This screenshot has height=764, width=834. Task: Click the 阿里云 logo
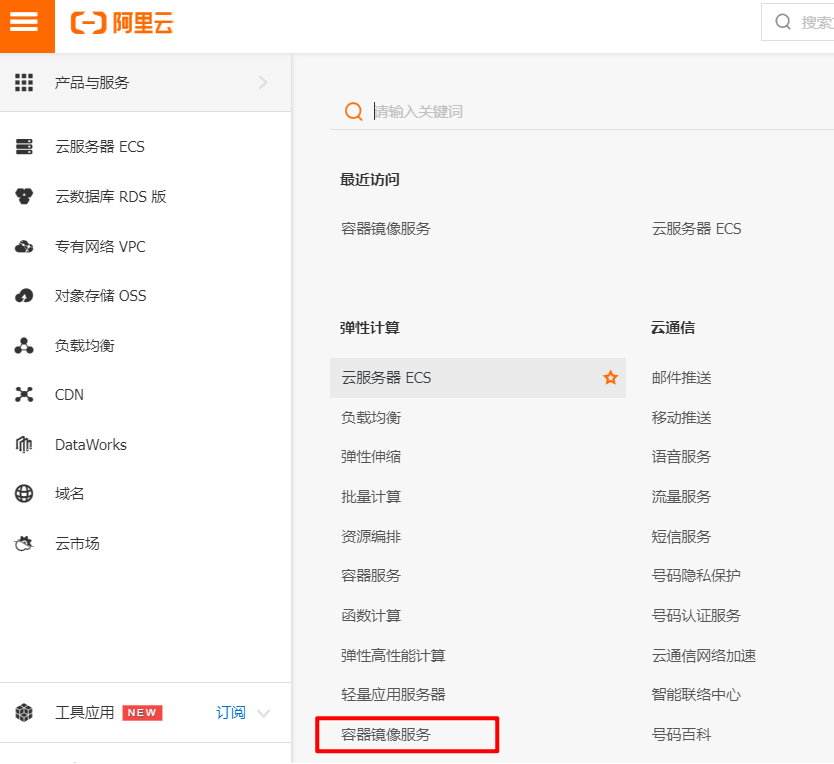(x=122, y=23)
